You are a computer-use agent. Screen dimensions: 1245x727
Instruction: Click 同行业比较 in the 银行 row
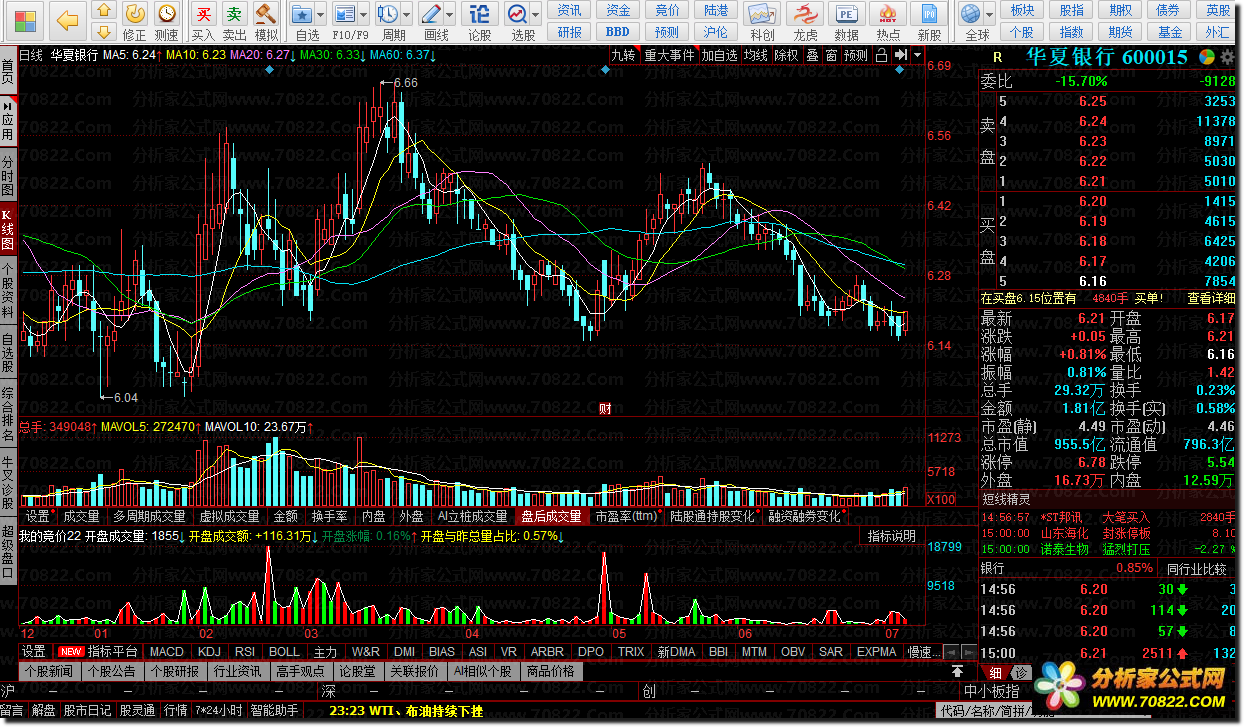(x=1197, y=568)
